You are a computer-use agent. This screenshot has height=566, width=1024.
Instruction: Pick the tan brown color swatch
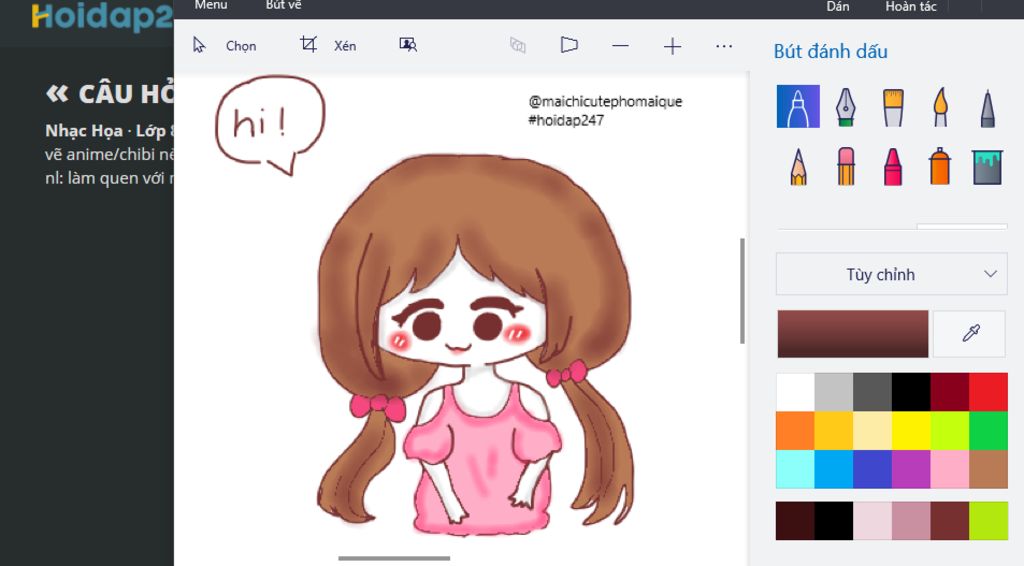click(988, 469)
